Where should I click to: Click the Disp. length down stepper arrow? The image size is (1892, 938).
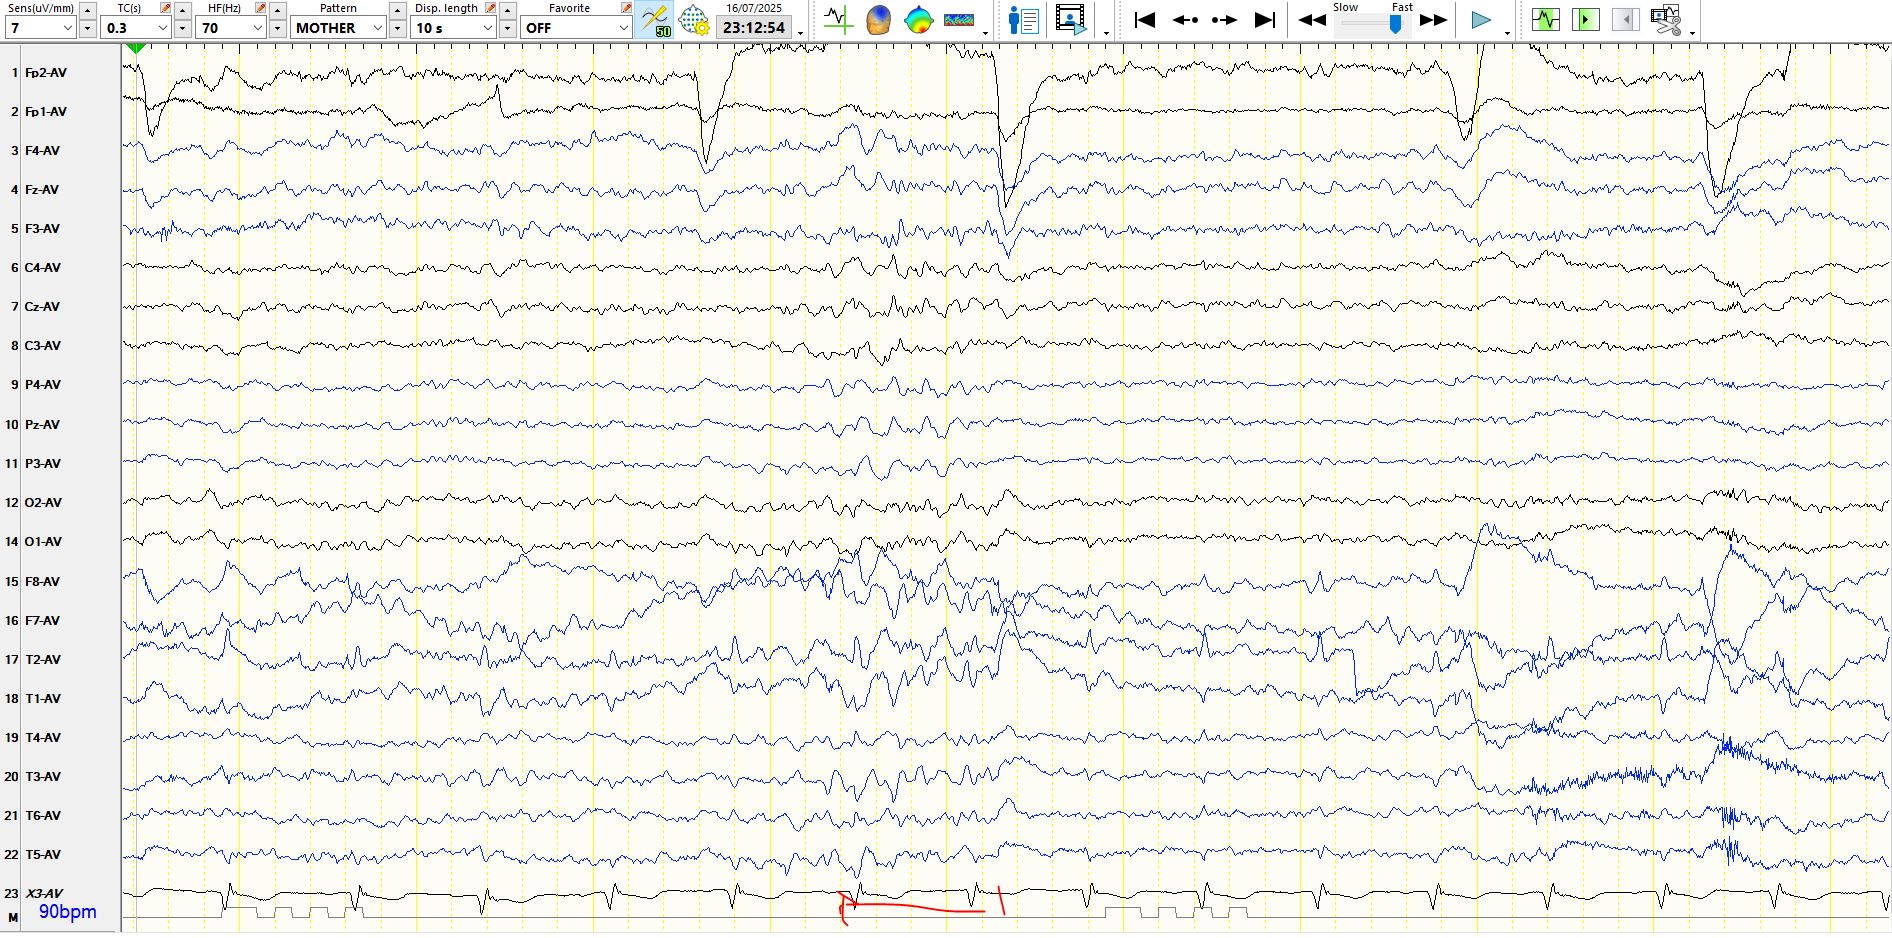point(508,28)
